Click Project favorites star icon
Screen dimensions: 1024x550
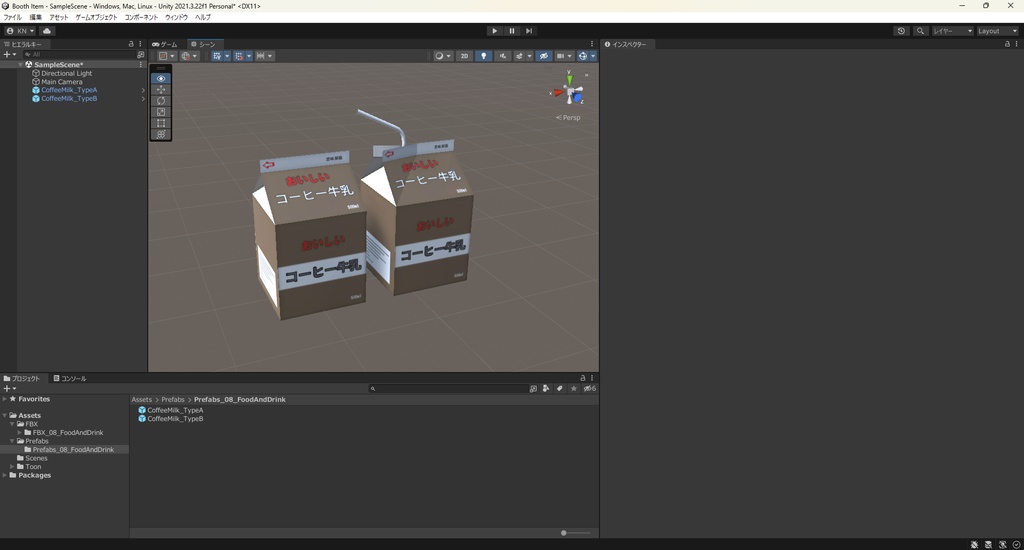coord(573,388)
